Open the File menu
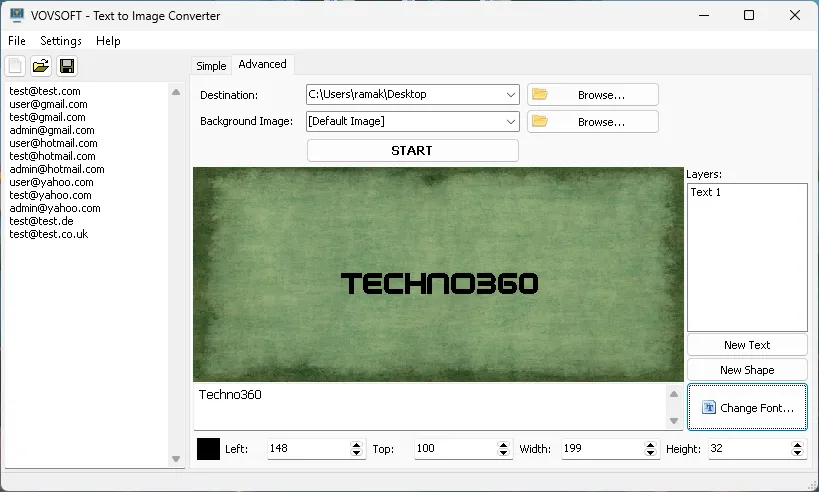This screenshot has width=819, height=492. (x=17, y=41)
